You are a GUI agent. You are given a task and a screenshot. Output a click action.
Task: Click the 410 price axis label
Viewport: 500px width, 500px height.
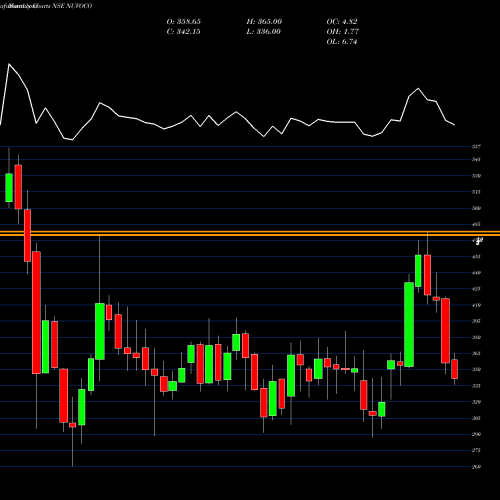[x=476, y=305]
